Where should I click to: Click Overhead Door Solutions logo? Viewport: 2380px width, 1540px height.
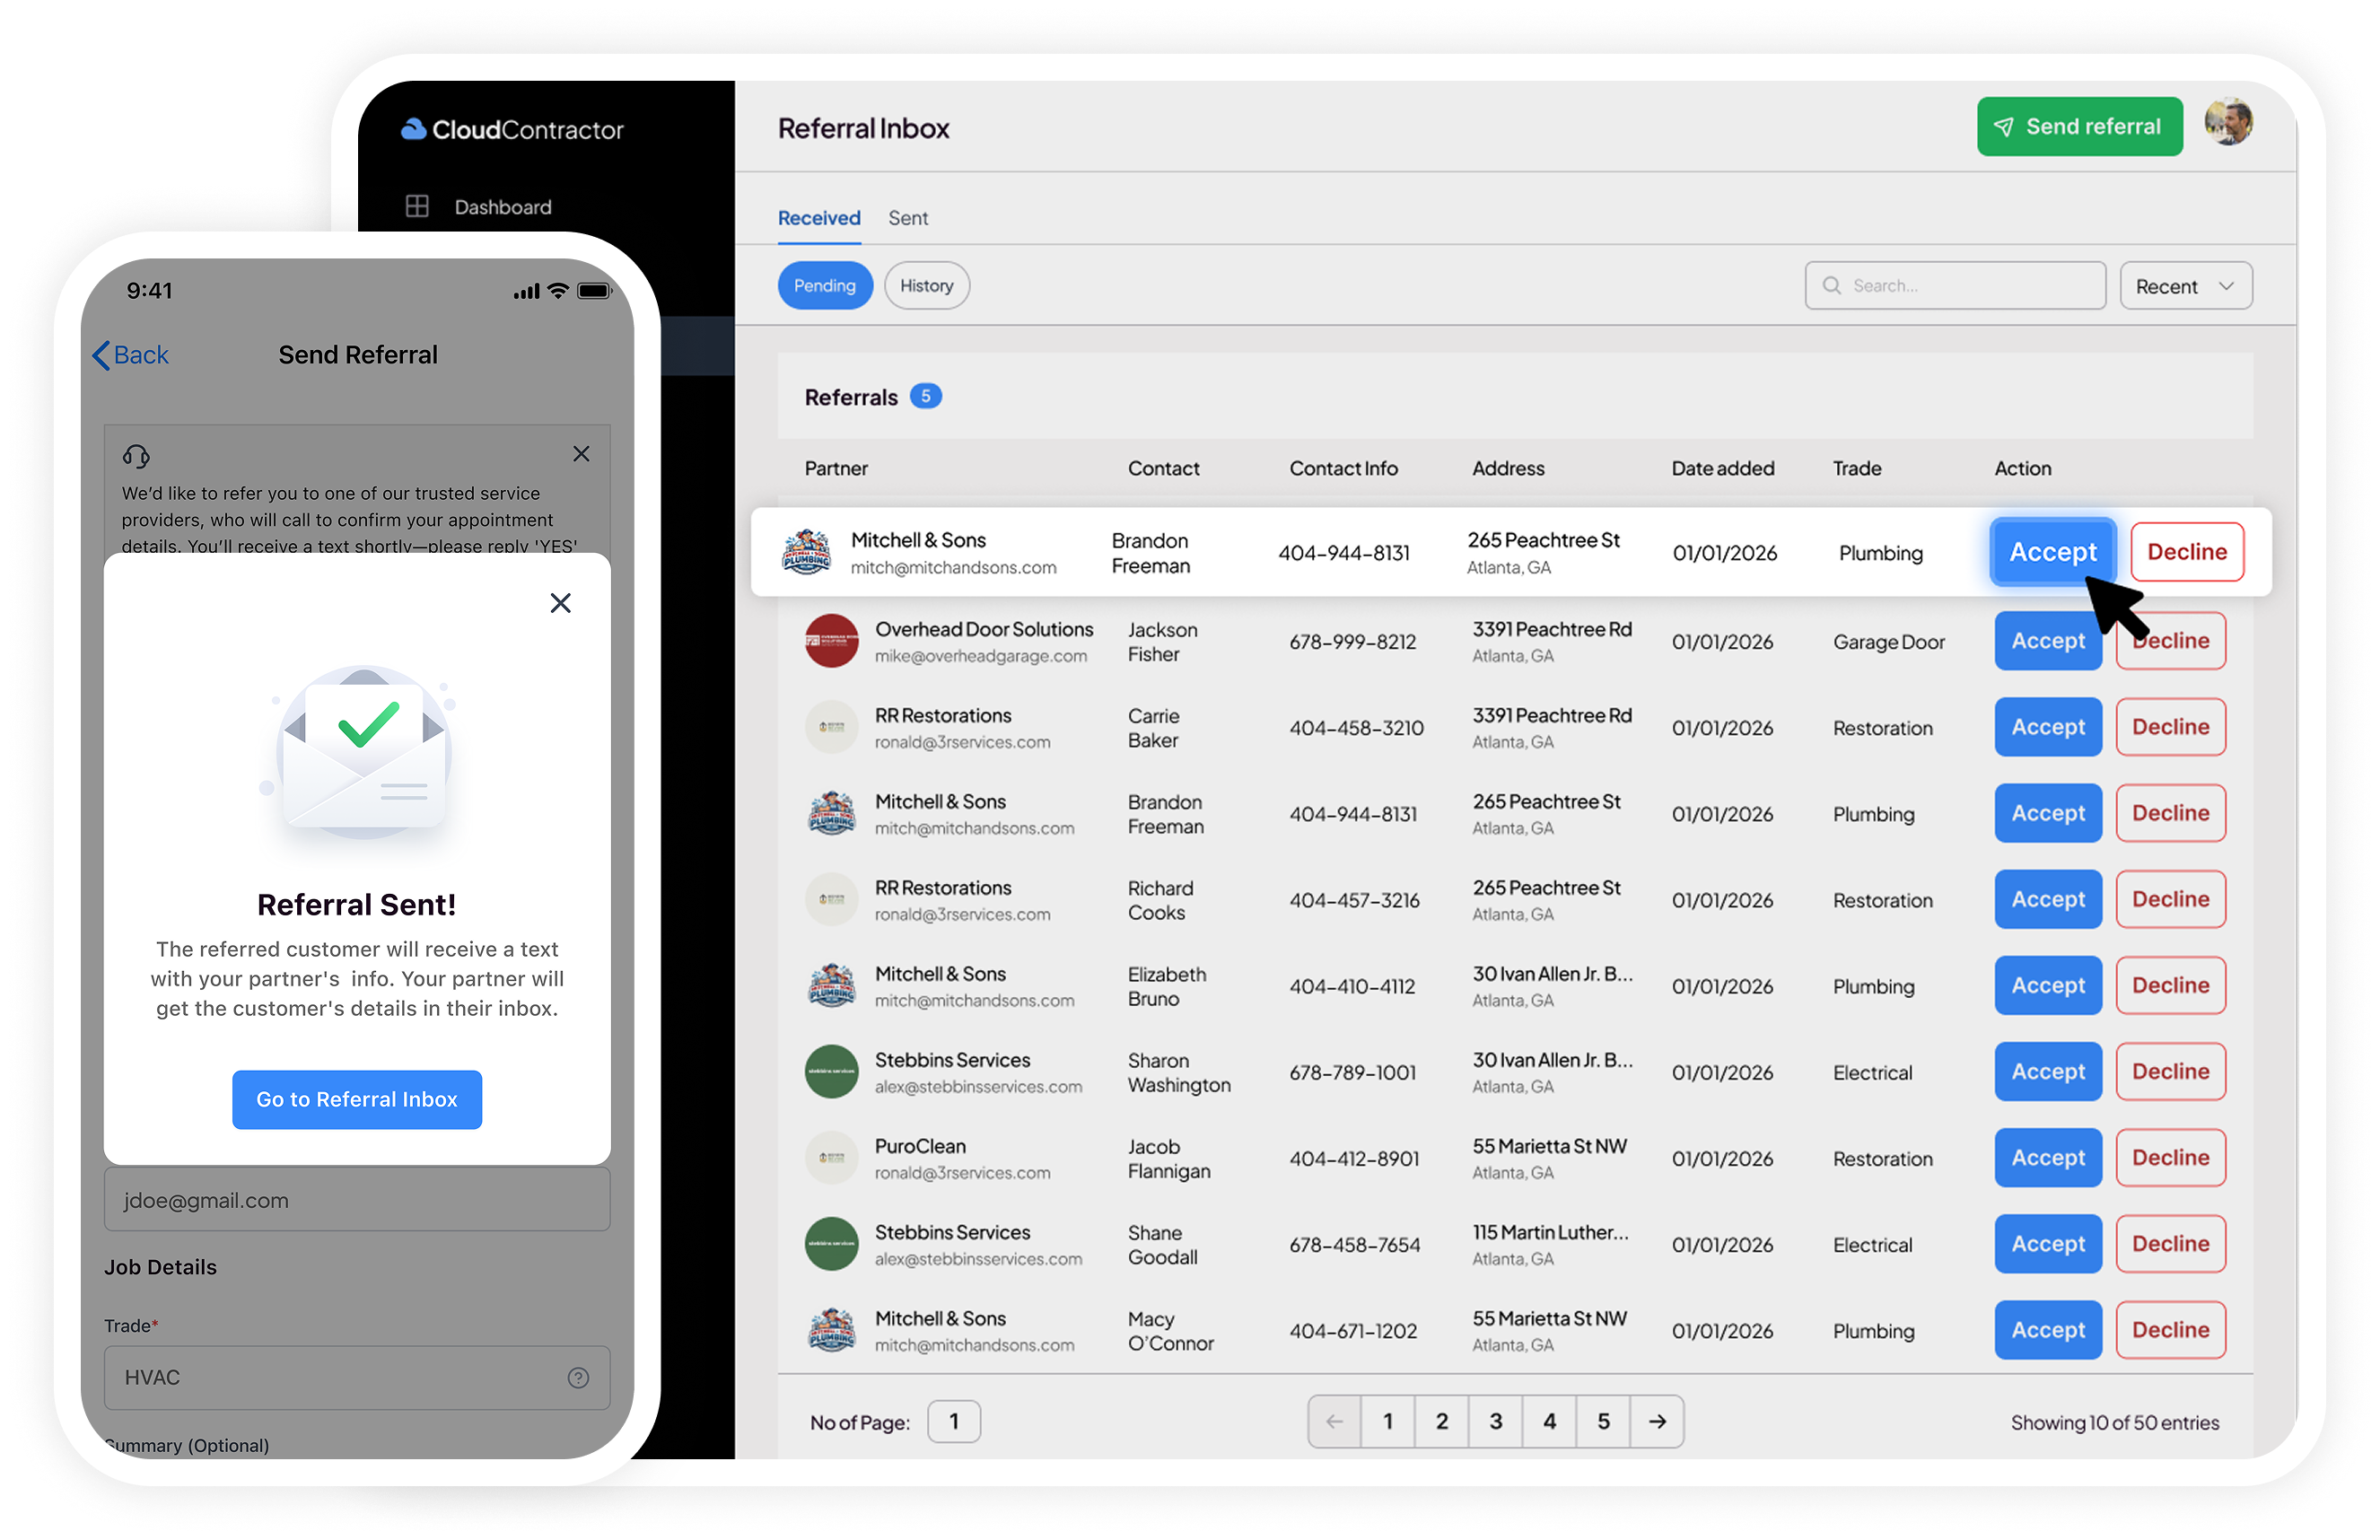click(831, 641)
